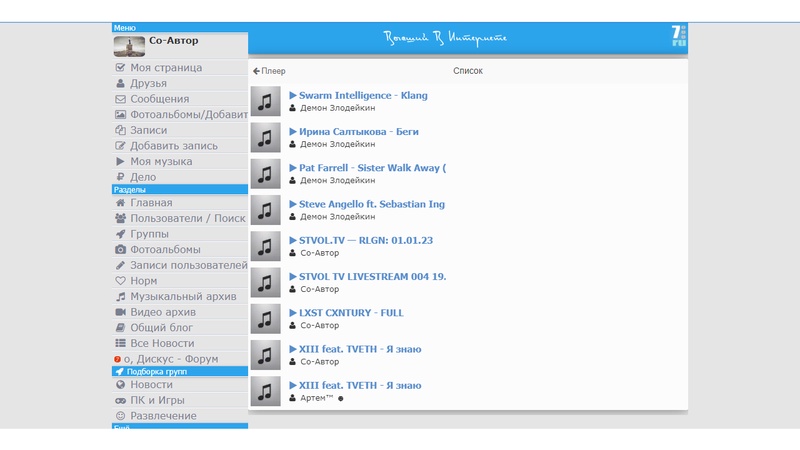
Task: Click the music note thumbnail for Swarm Intelligence - Klang
Action: [265, 101]
